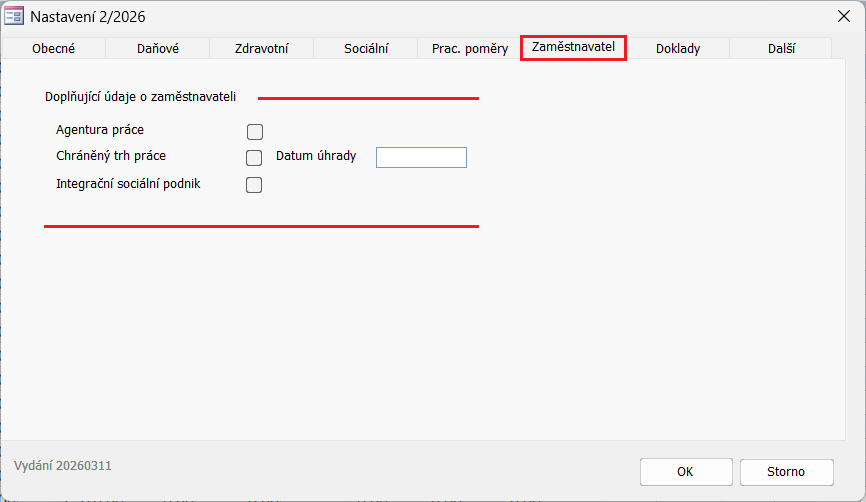Switch to the Obecné tab
Image resolution: width=866 pixels, height=502 pixels.
53,48
